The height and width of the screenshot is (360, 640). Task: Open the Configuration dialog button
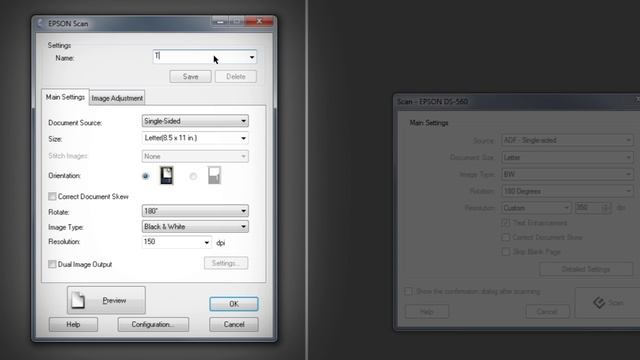point(153,324)
